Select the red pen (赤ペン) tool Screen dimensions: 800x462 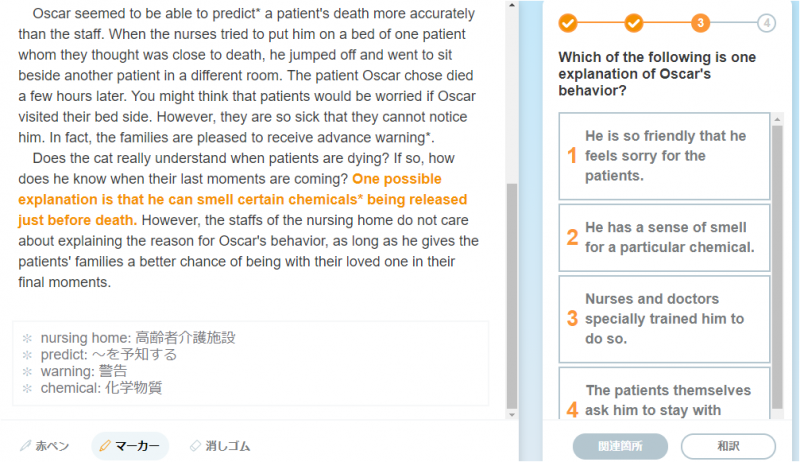tap(45, 446)
